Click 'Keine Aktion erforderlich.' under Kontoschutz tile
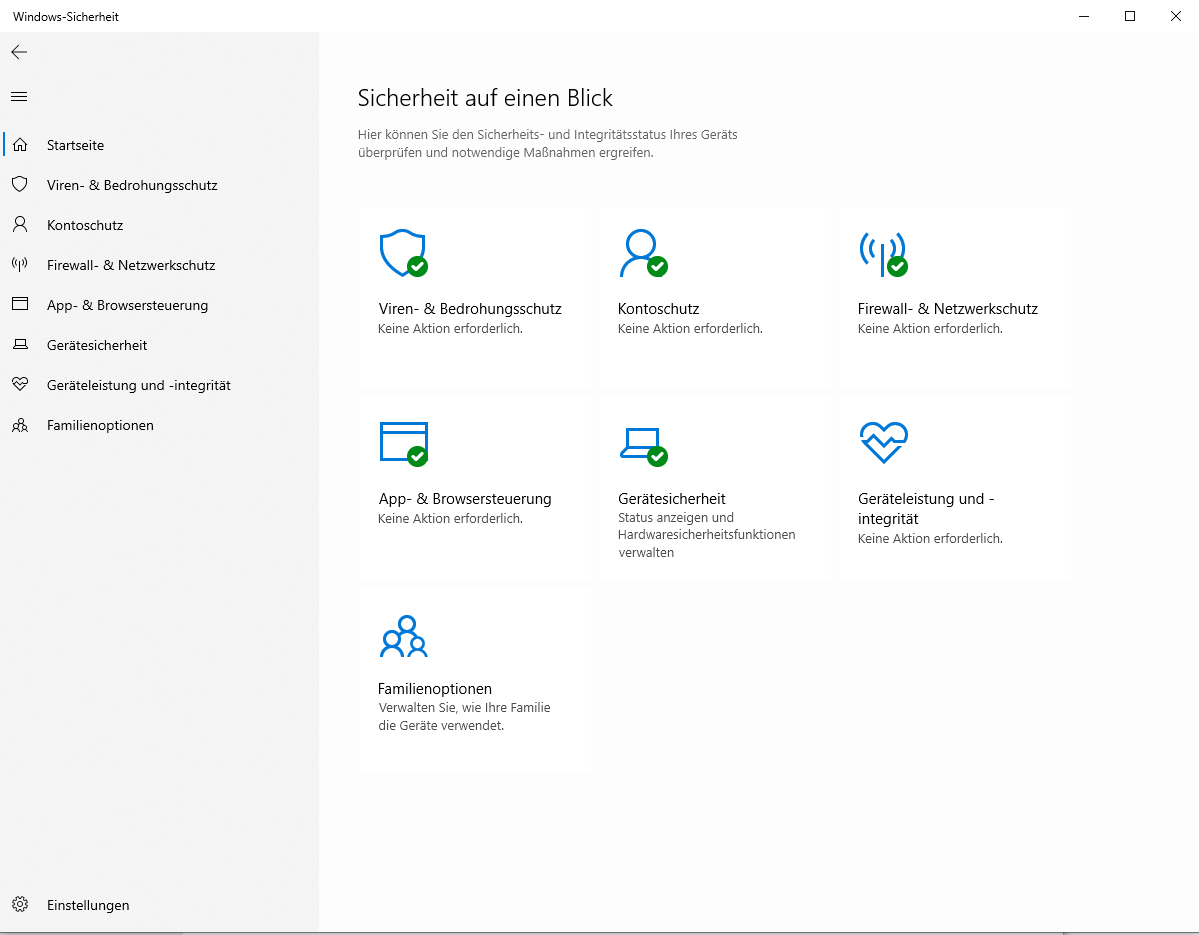The width and height of the screenshot is (1199, 935). tap(690, 329)
